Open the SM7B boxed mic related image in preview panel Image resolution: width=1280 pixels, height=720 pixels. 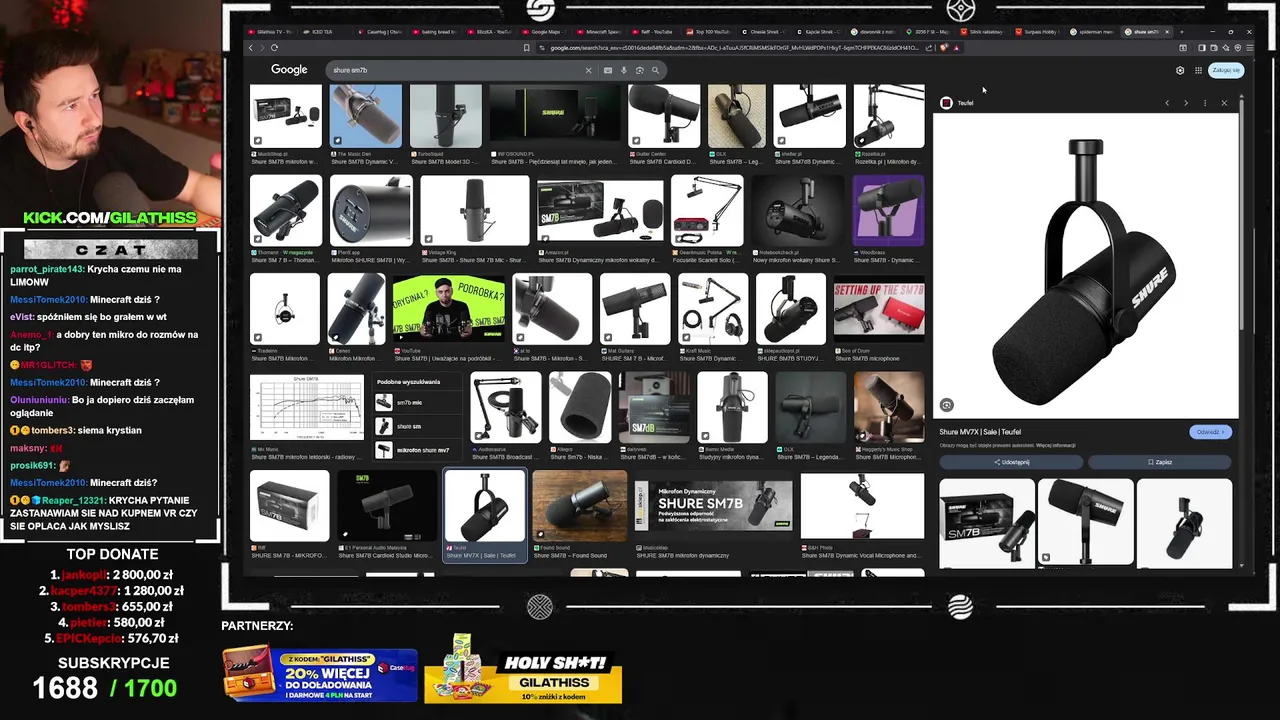(987, 522)
